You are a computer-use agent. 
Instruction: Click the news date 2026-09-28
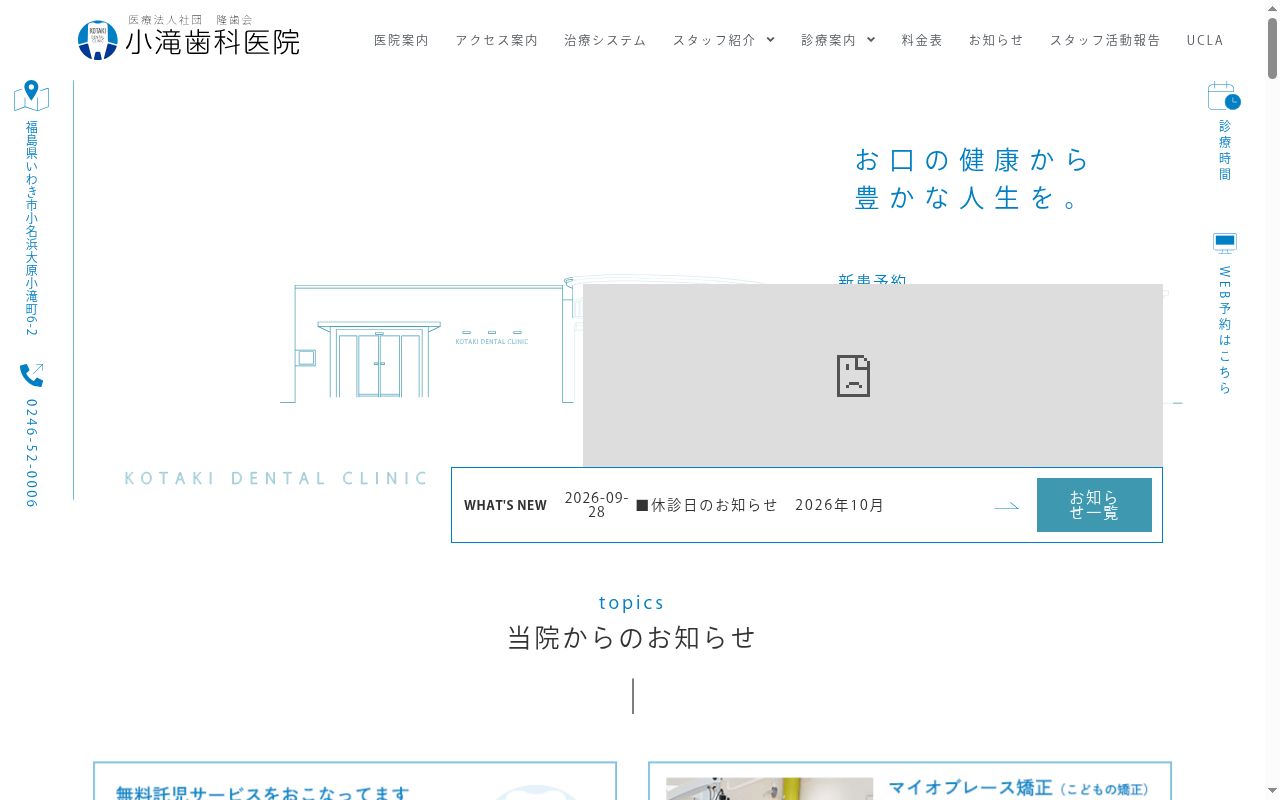(x=597, y=505)
